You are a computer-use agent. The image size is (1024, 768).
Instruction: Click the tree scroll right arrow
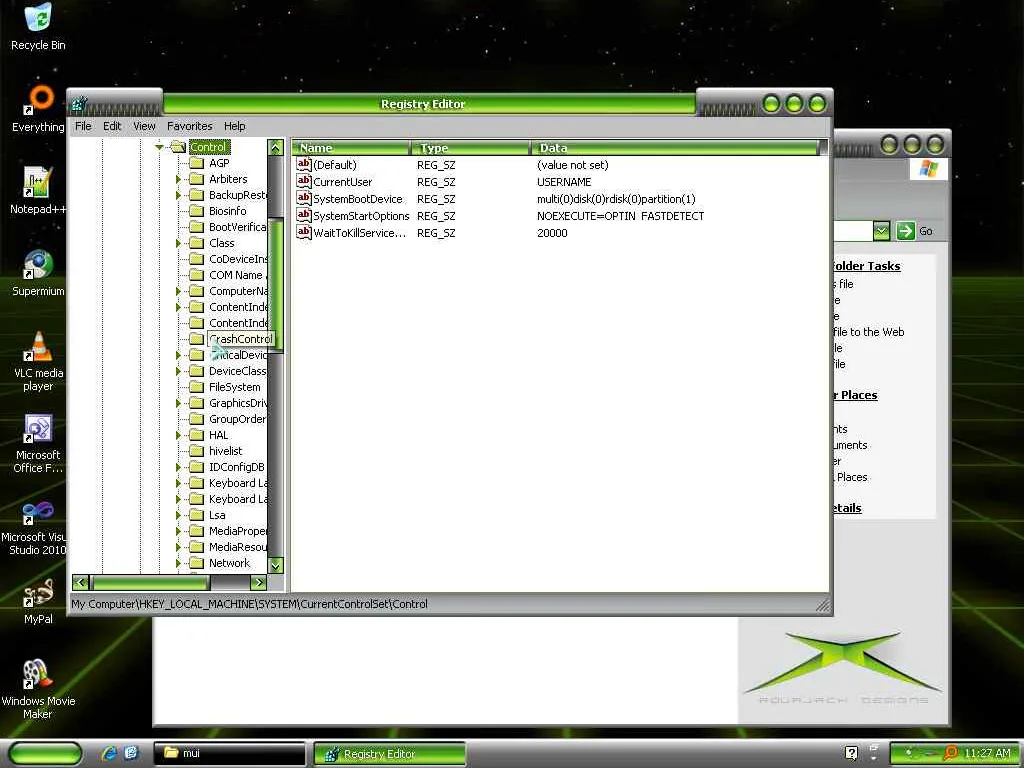(x=259, y=582)
